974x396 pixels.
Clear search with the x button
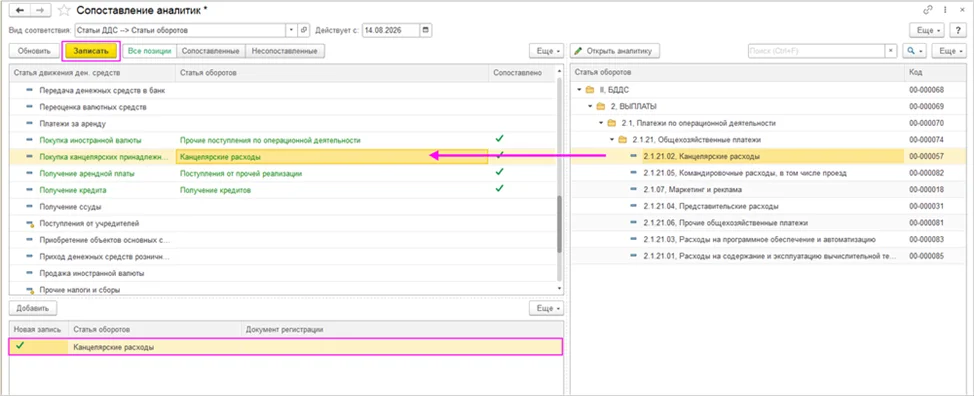coord(891,51)
